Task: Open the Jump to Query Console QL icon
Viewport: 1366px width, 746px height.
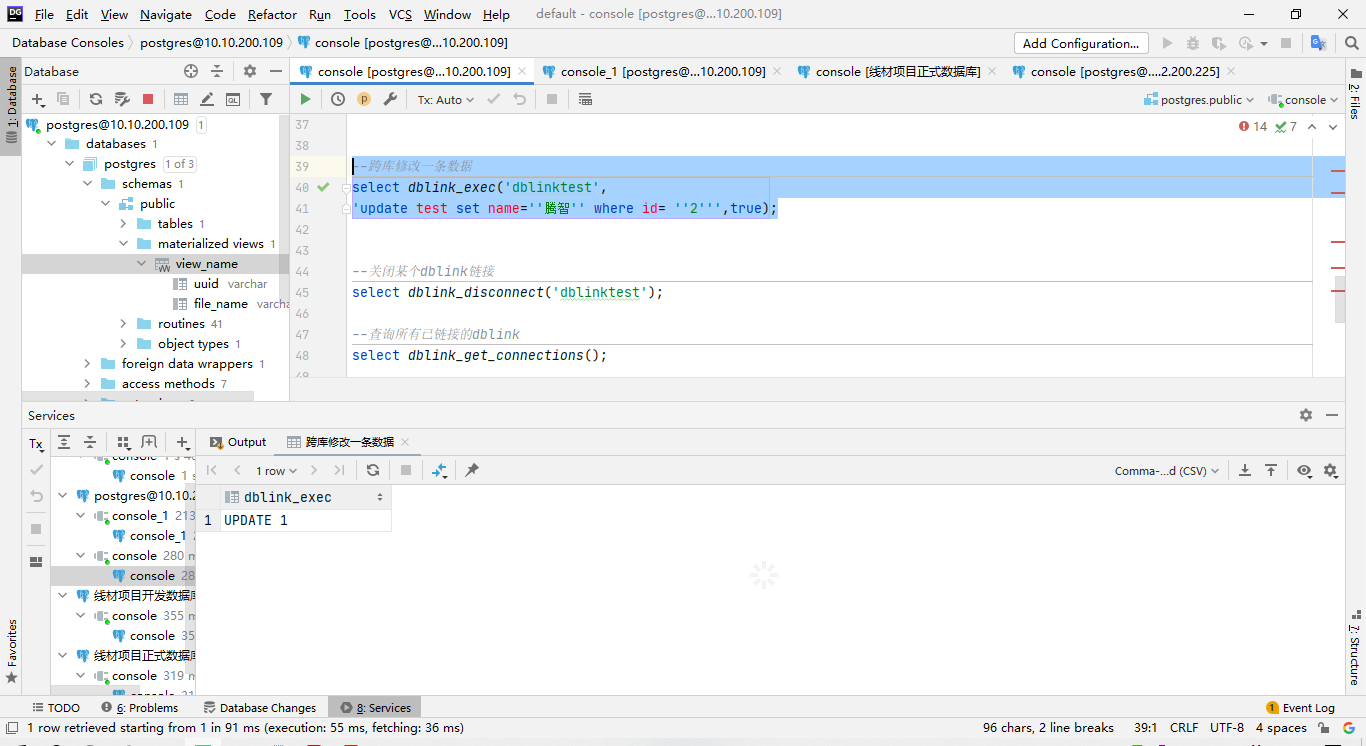Action: click(232, 99)
